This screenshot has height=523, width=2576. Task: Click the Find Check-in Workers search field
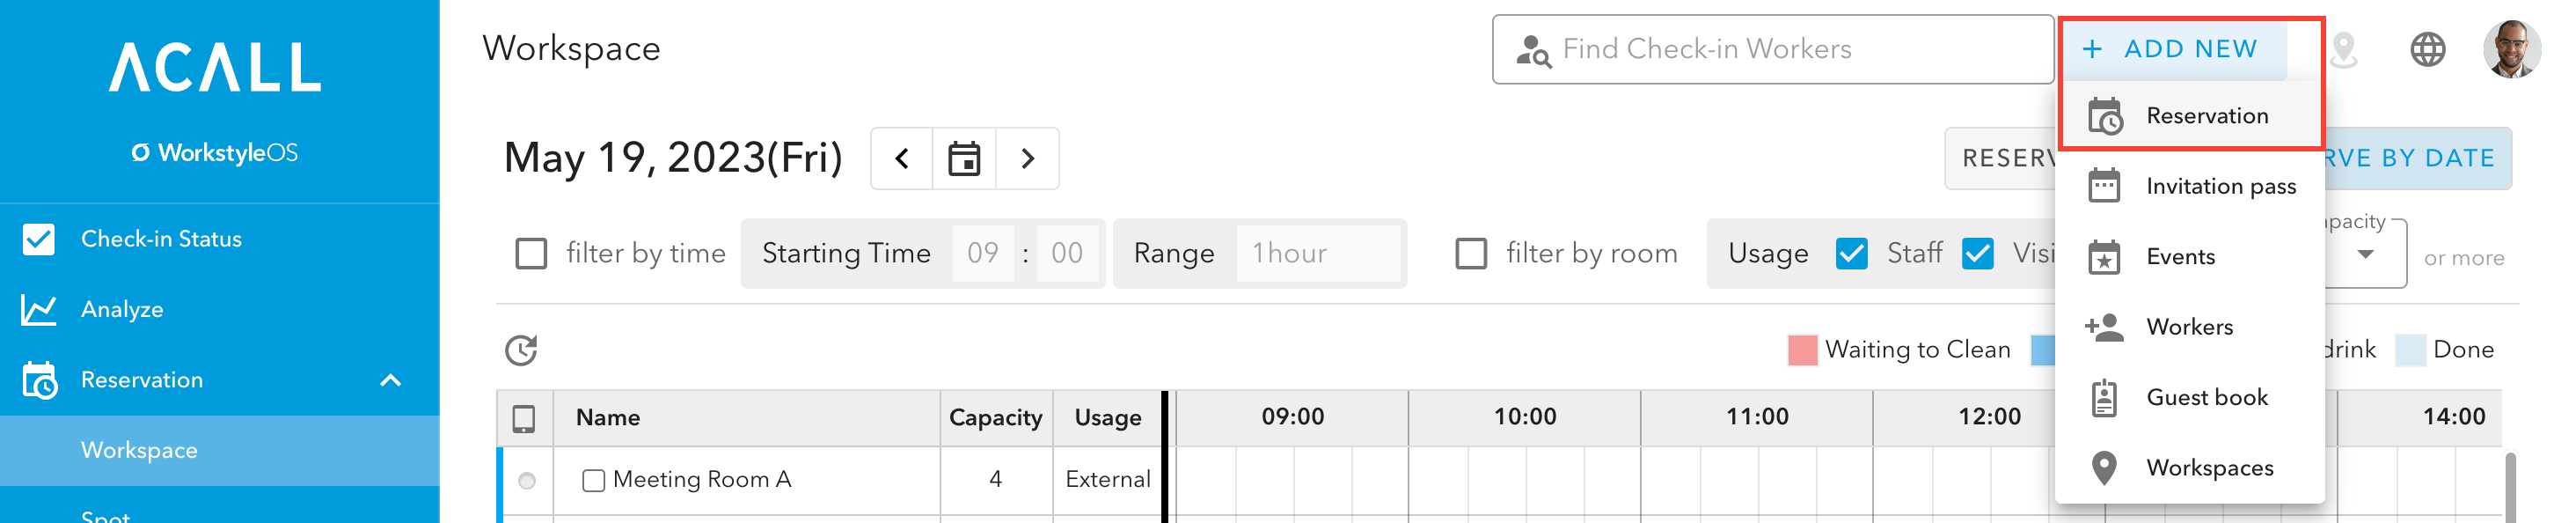[1772, 49]
